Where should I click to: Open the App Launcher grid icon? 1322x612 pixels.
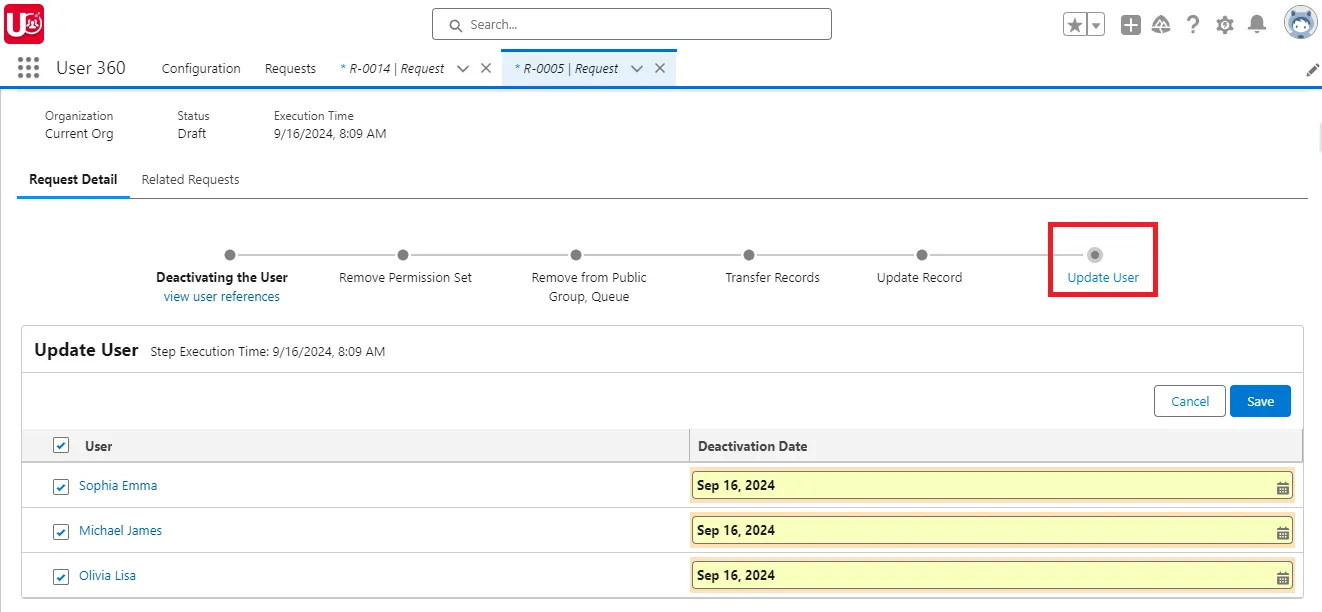[28, 68]
